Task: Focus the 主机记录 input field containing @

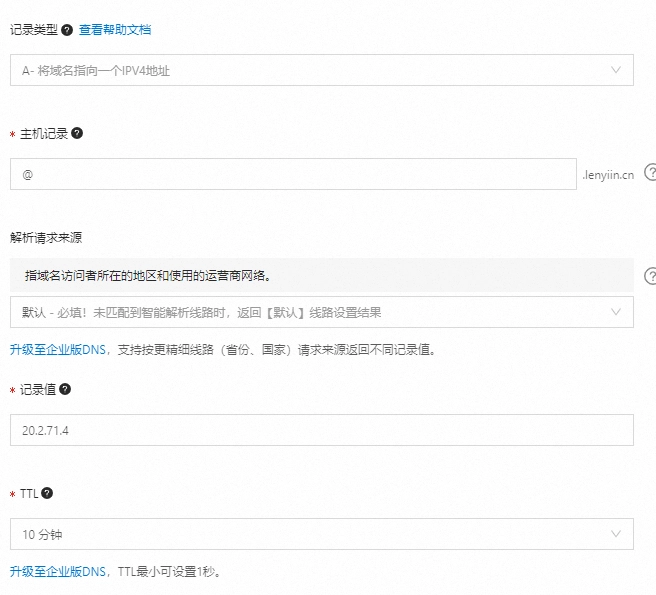Action: tap(290, 174)
